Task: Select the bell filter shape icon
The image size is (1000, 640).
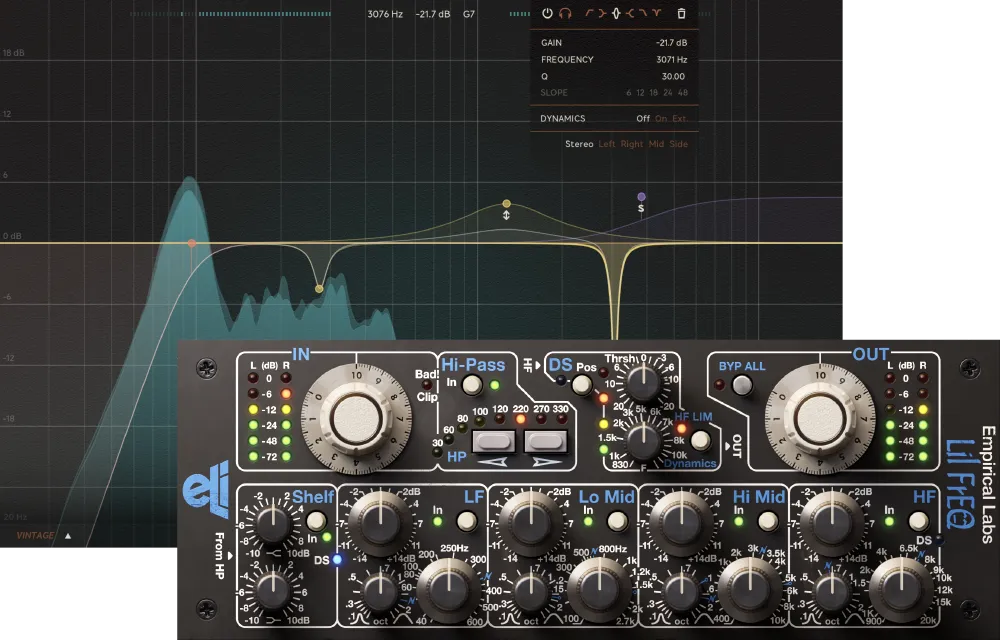Action: [x=617, y=14]
